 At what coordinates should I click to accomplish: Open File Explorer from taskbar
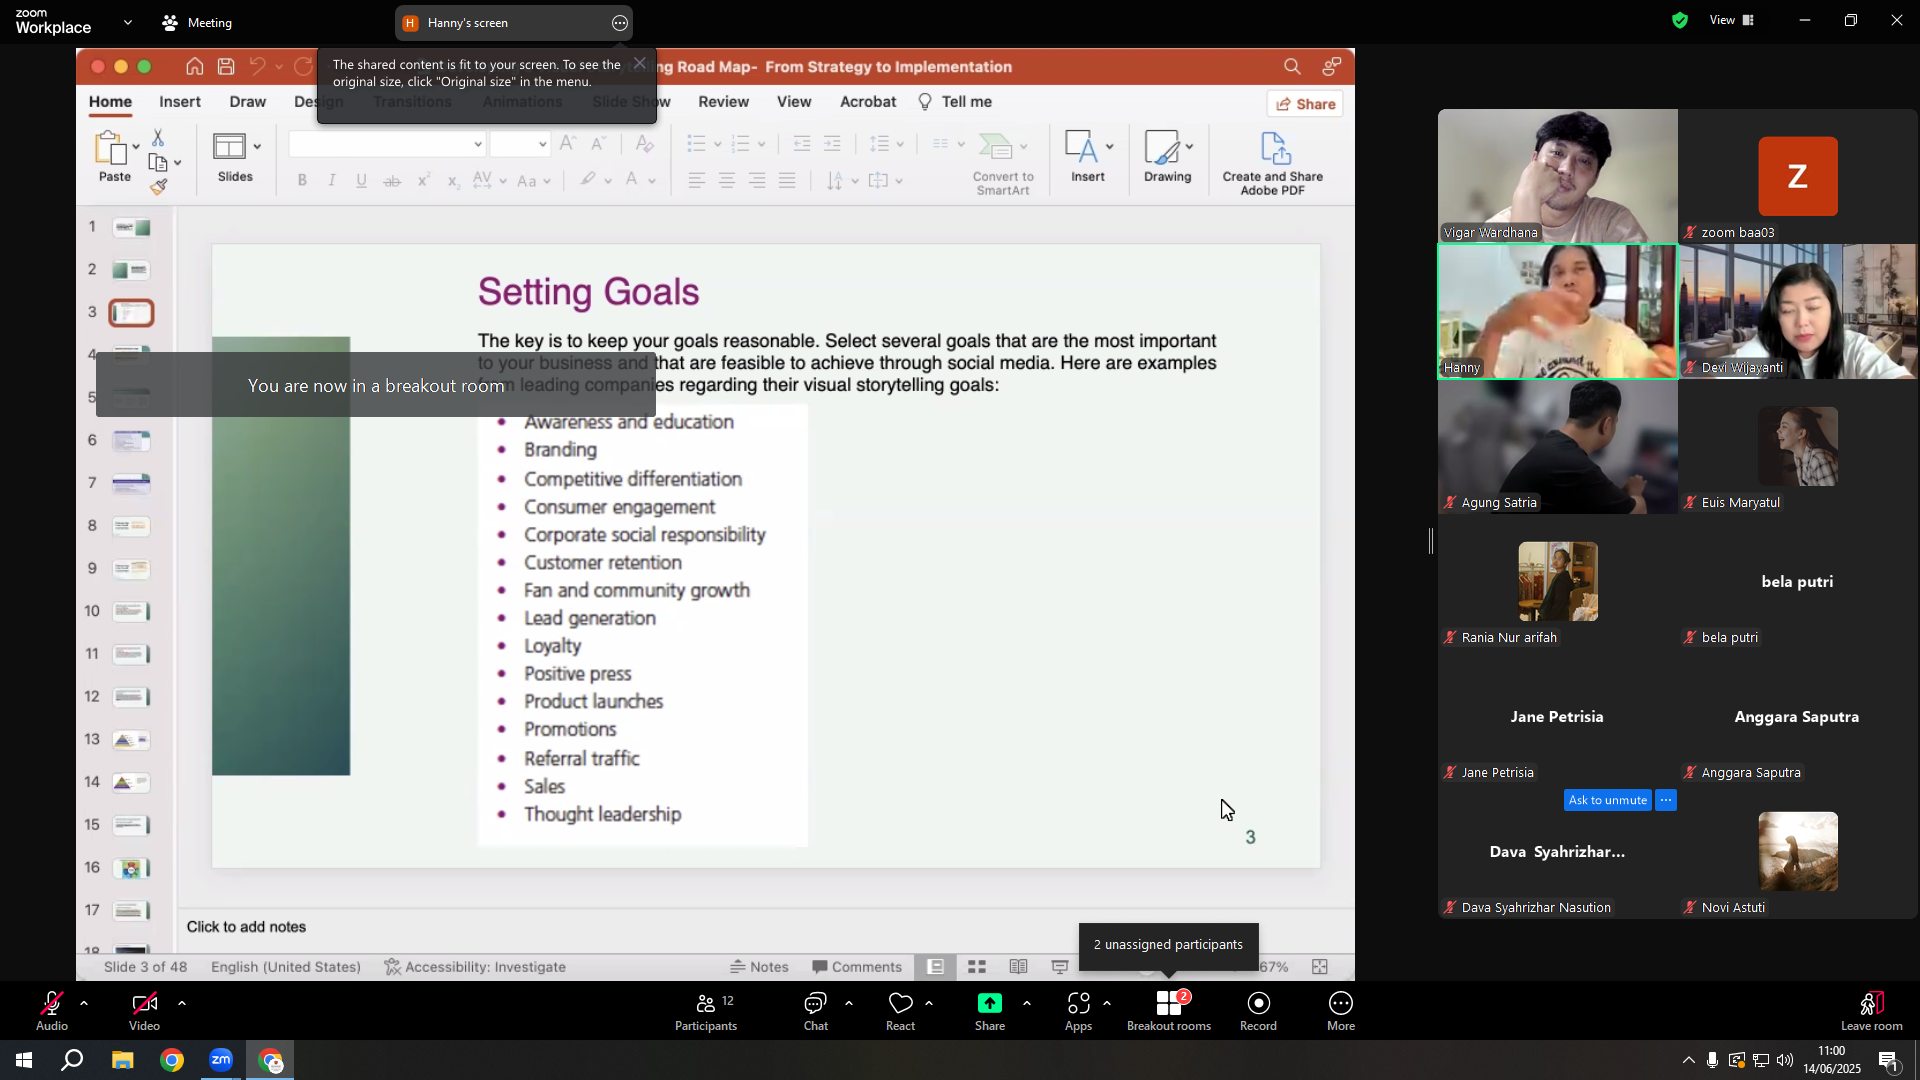[122, 1060]
